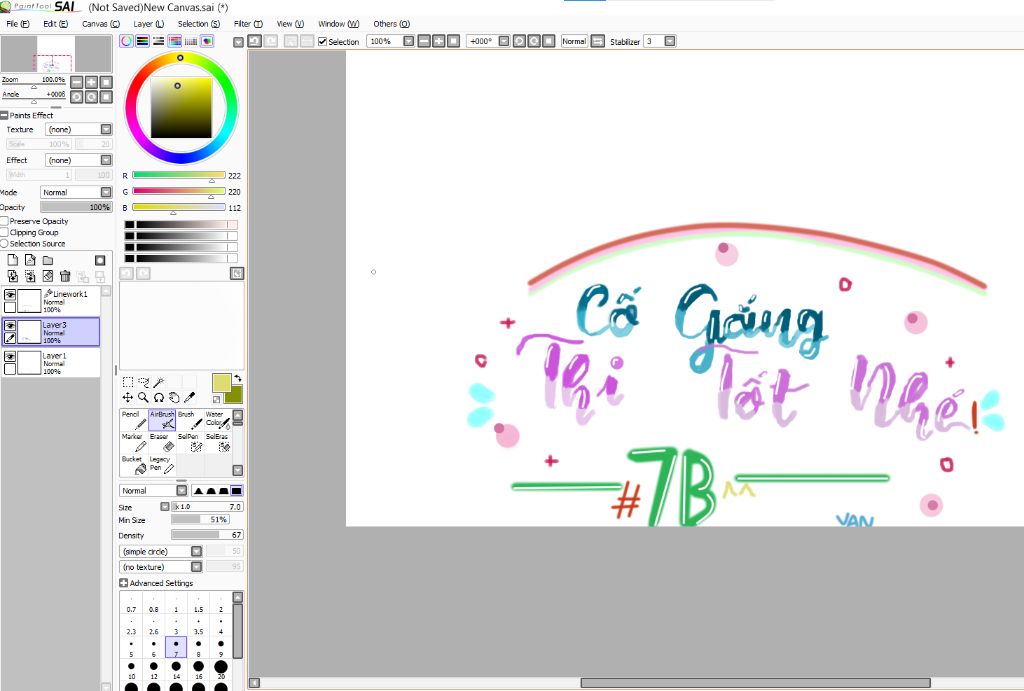
Task: Select the Marker tool
Action: tap(134, 442)
